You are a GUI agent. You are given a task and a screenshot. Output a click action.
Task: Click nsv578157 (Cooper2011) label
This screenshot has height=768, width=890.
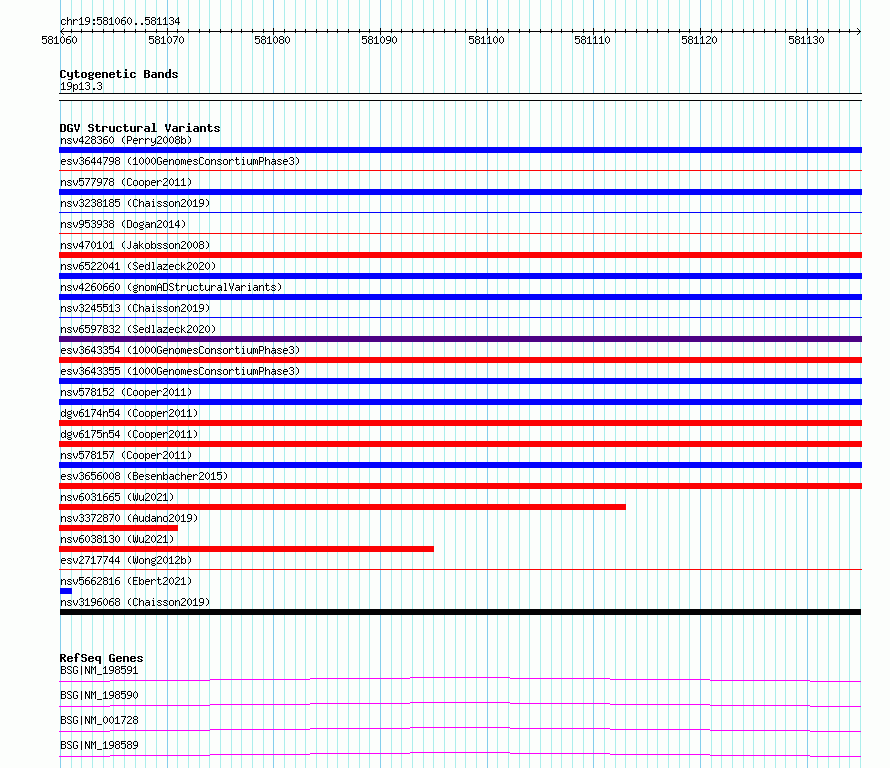[x=126, y=455]
